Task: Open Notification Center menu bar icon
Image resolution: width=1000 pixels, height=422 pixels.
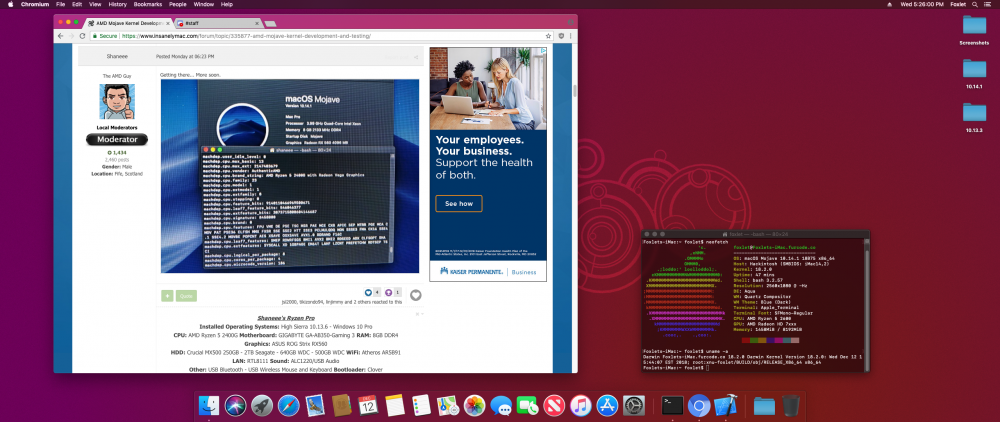Action: 990,4
